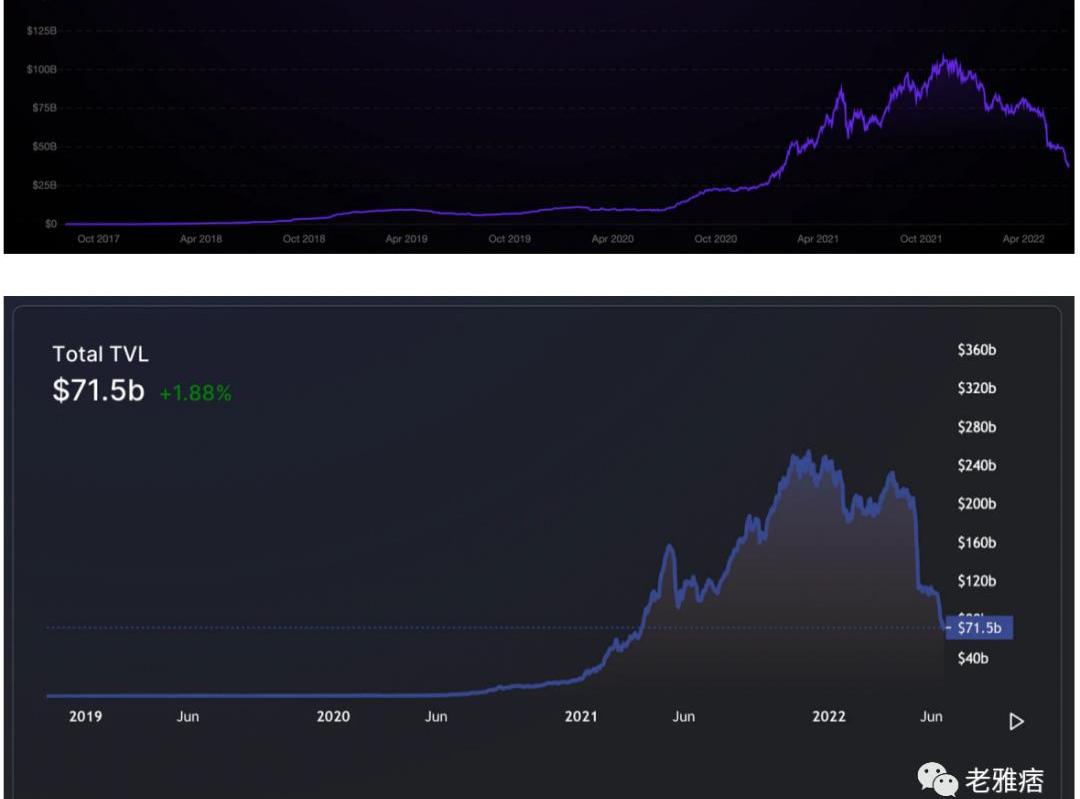Click the Oct 2021 label on top chart

click(x=921, y=239)
